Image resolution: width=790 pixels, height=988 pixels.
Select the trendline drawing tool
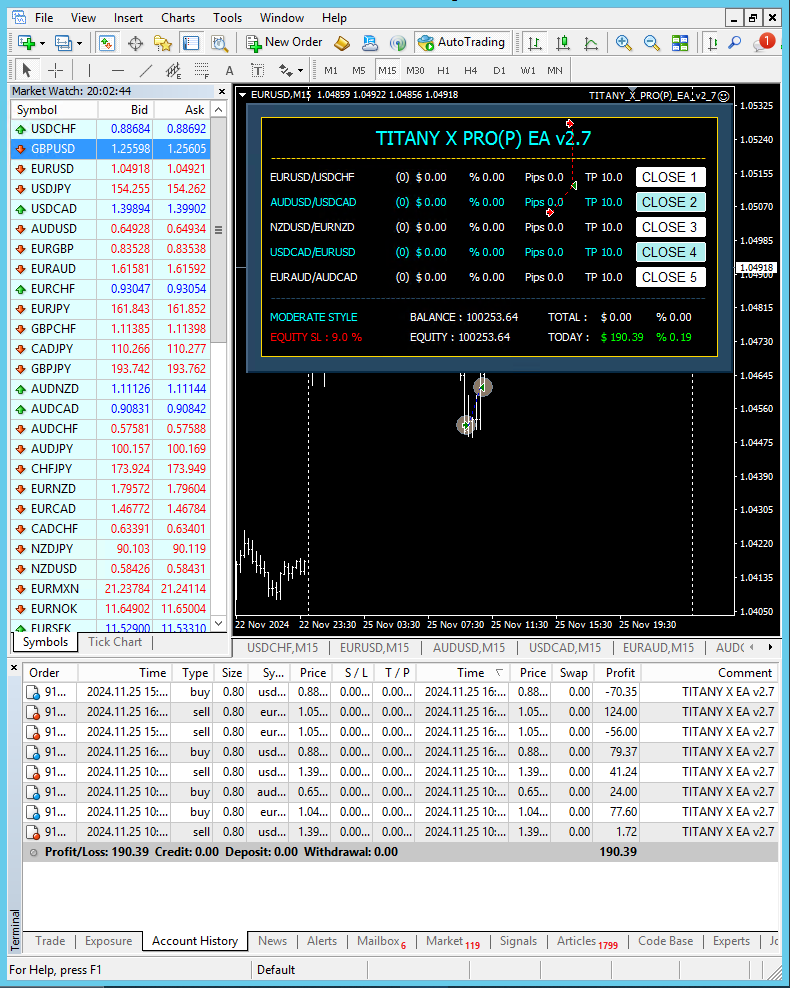146,70
